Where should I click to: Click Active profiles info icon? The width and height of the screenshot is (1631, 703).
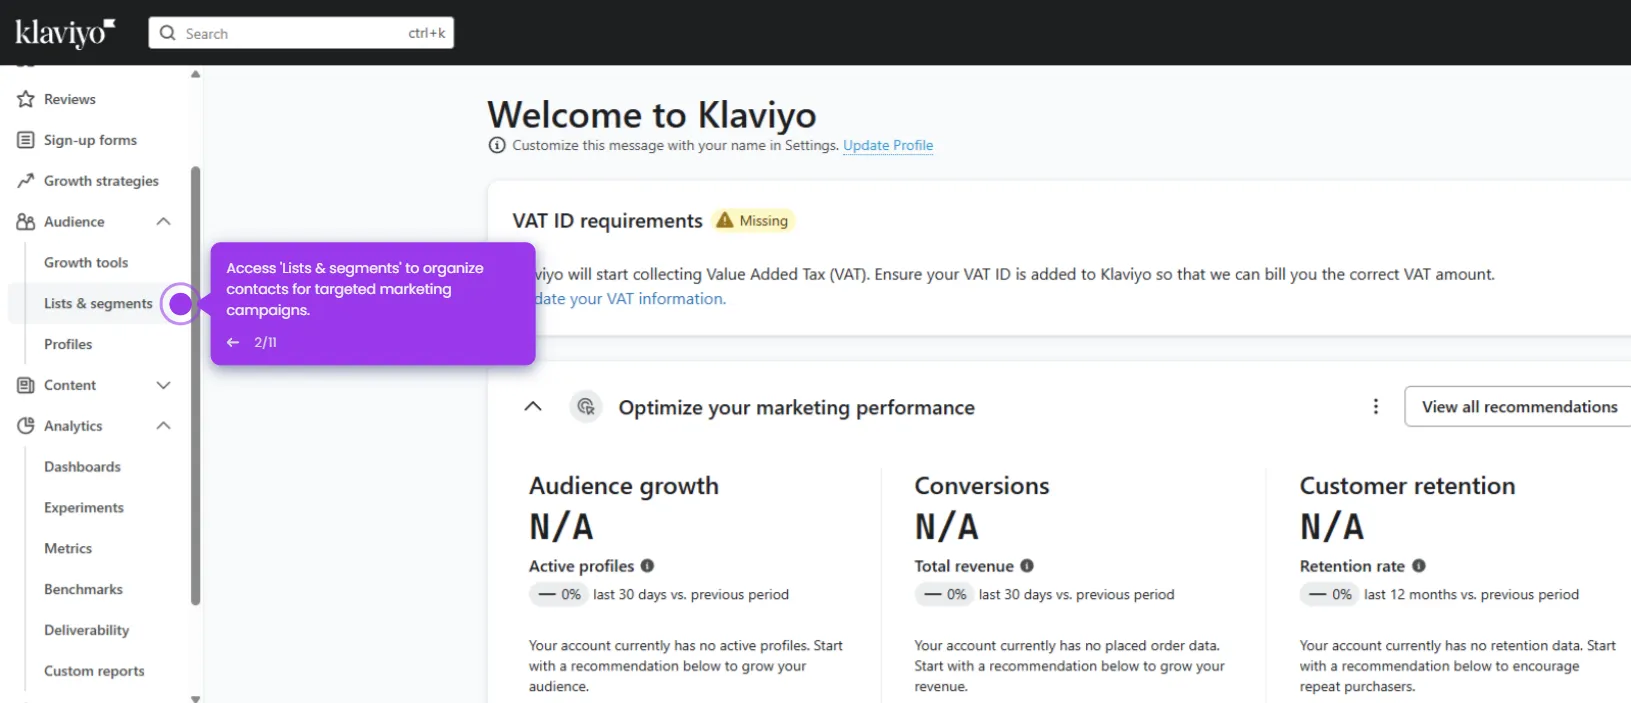[x=647, y=566]
